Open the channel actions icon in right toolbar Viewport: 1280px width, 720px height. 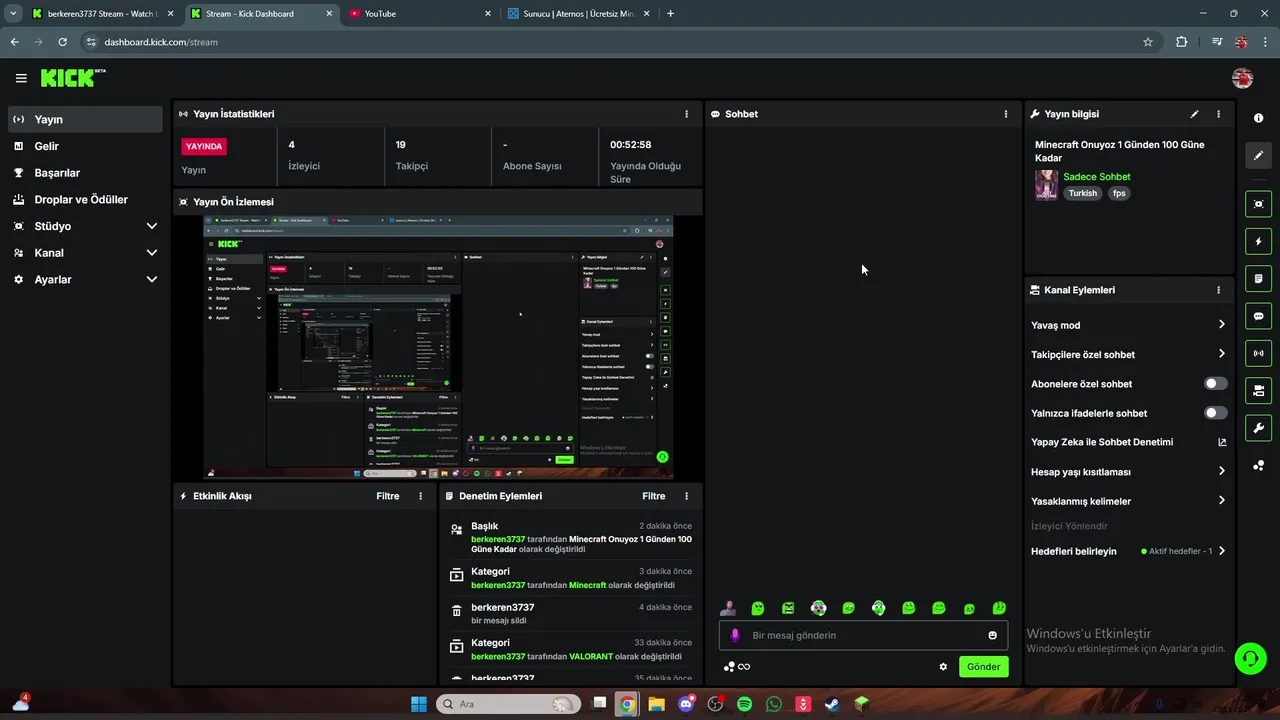(x=1258, y=390)
